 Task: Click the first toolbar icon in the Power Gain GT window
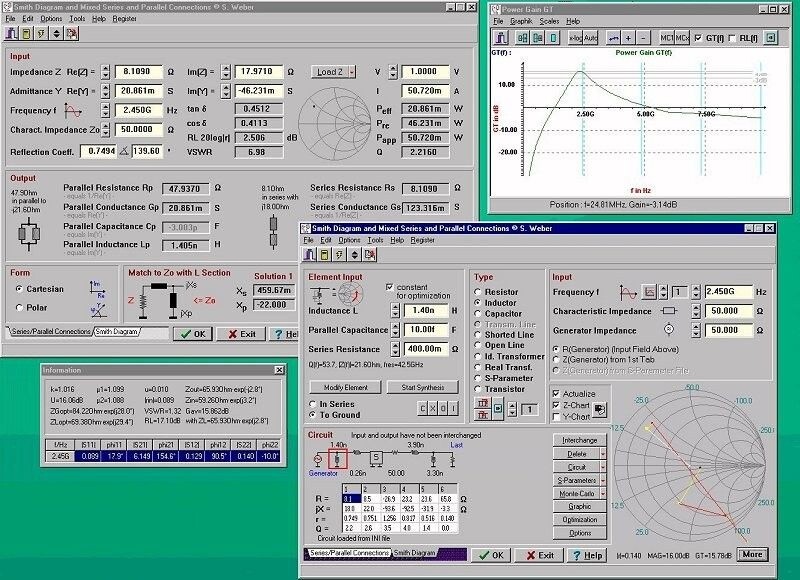501,38
